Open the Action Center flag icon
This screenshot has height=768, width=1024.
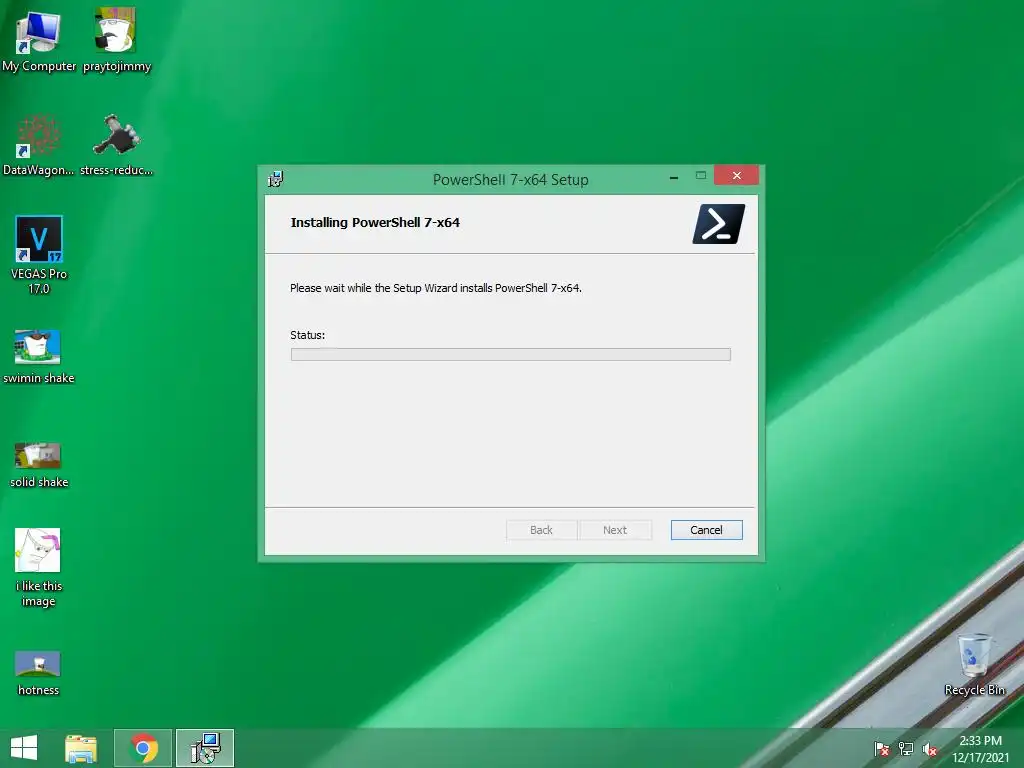coord(881,749)
